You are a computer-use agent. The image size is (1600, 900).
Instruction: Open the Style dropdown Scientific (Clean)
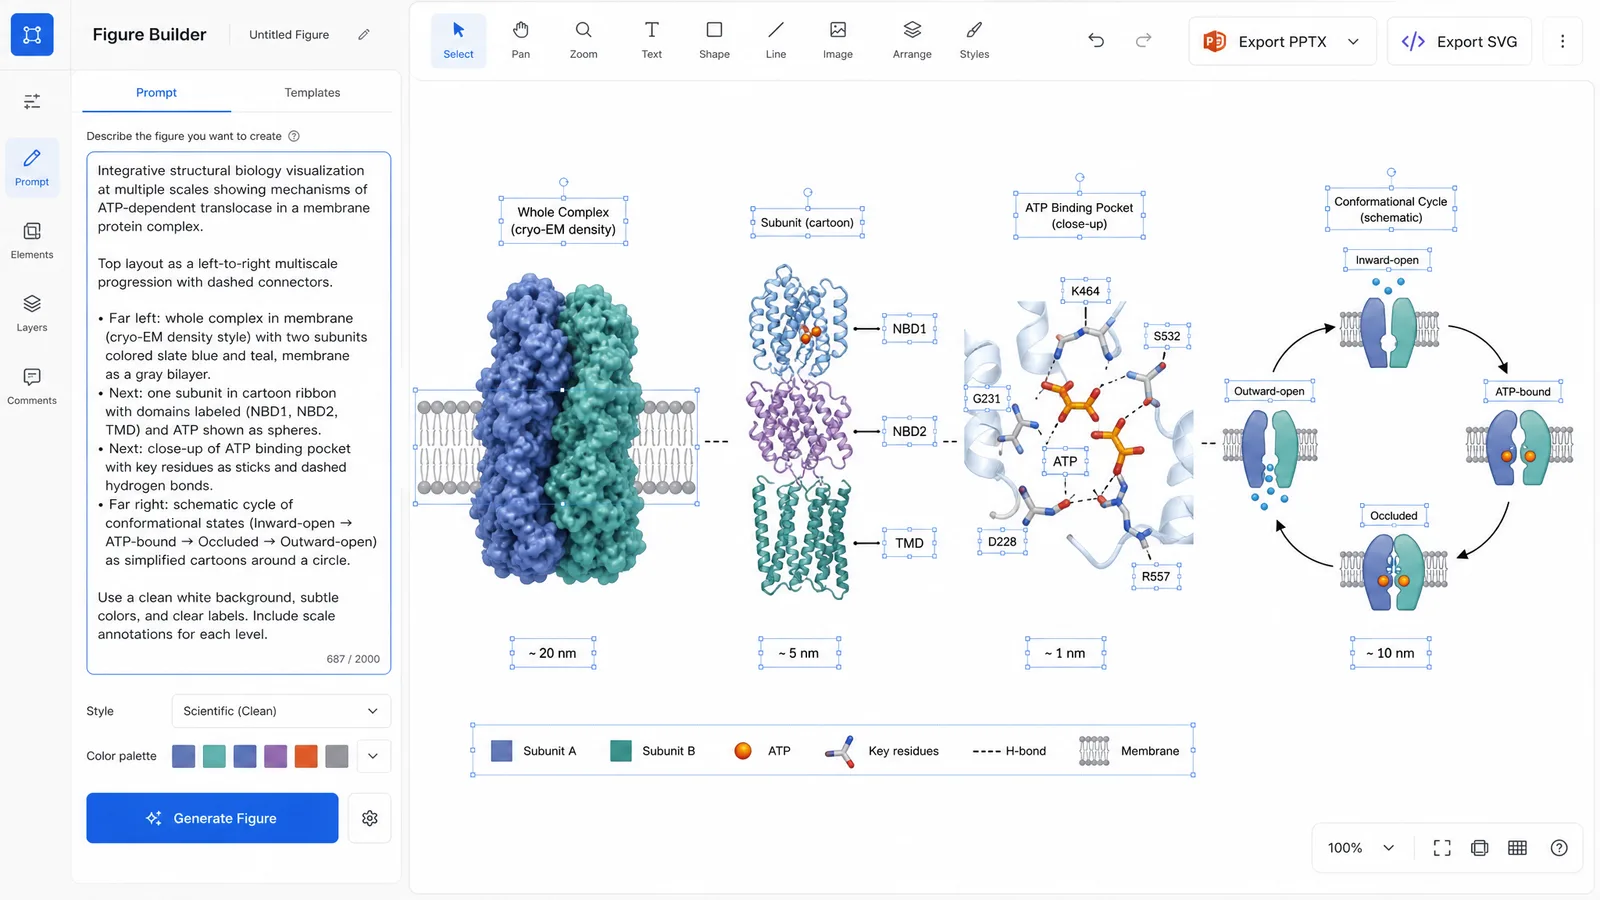click(281, 711)
